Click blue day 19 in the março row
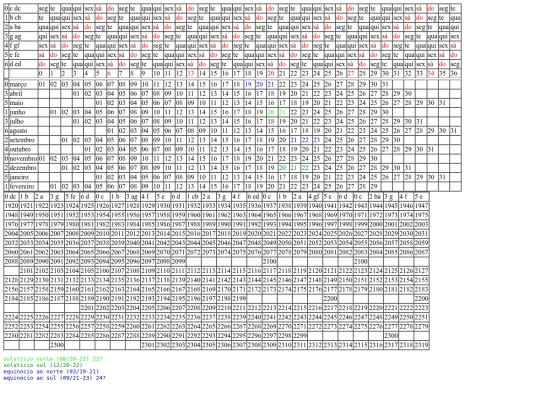This screenshot has width=540, height=405. (x=248, y=84)
